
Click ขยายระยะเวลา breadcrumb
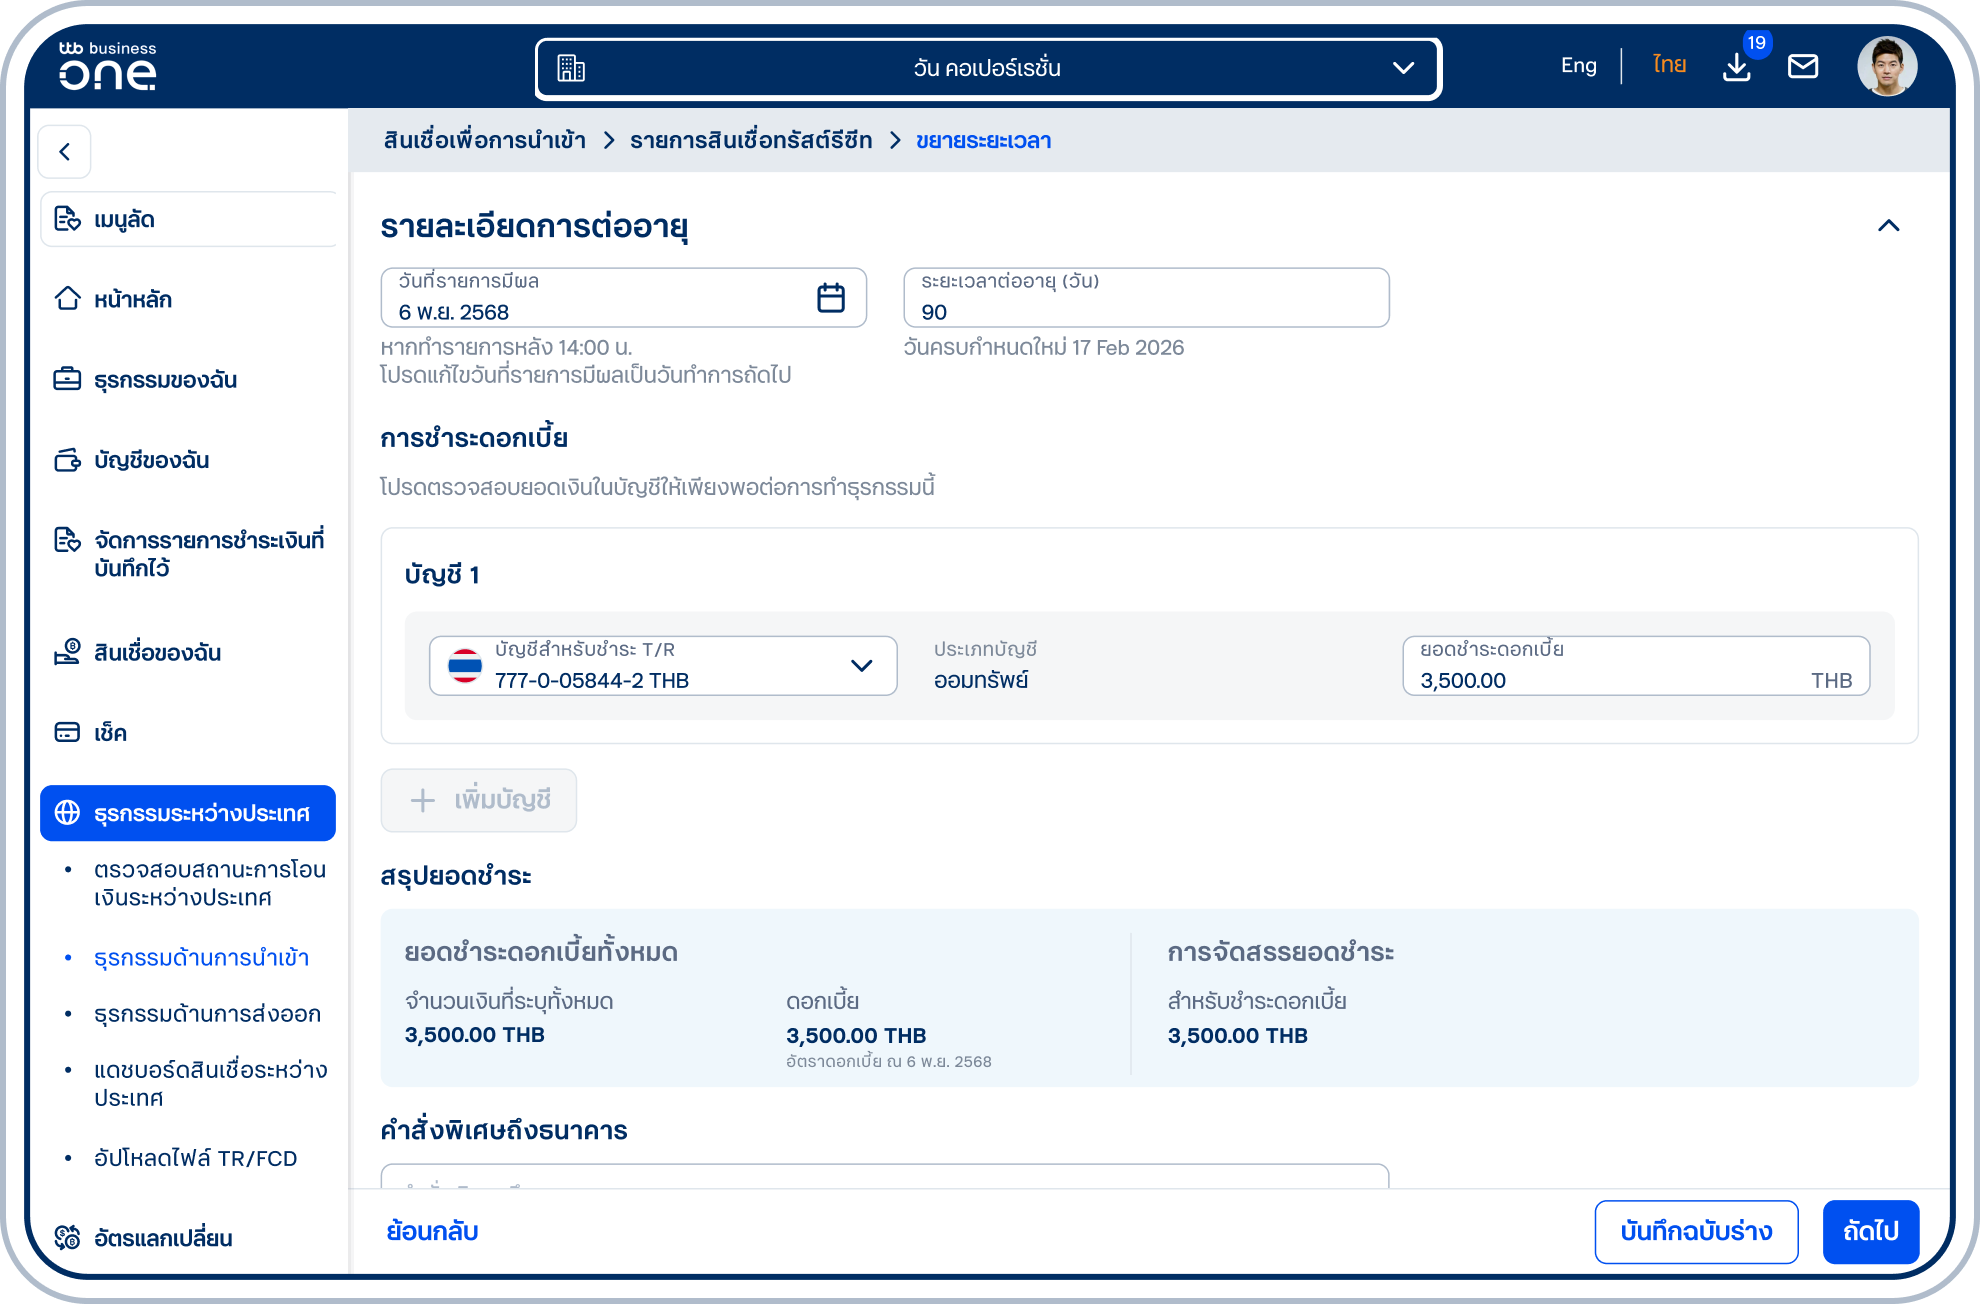pos(984,140)
